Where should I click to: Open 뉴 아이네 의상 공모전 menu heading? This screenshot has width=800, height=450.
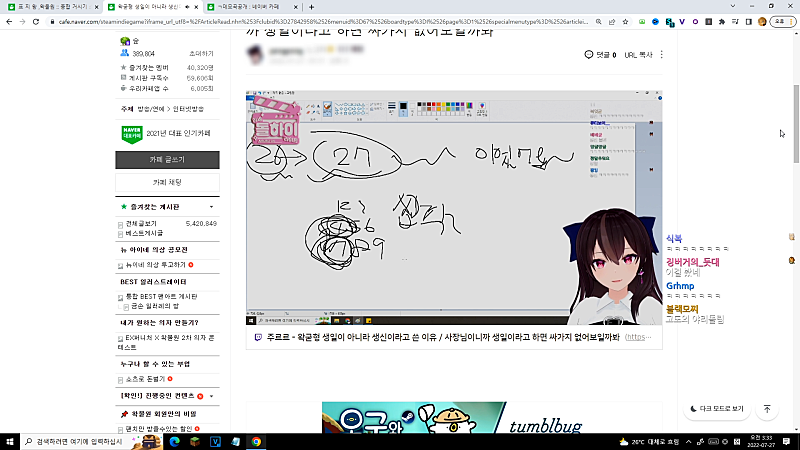point(154,249)
